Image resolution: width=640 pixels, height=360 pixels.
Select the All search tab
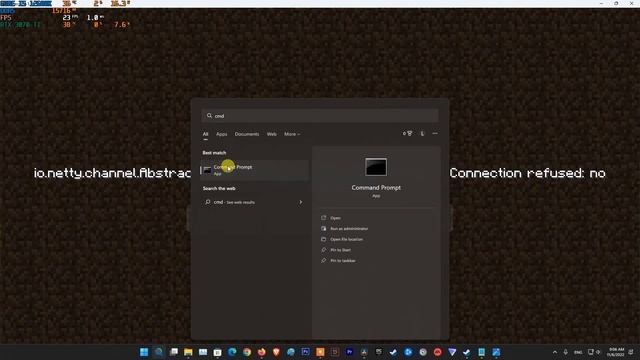pos(205,134)
